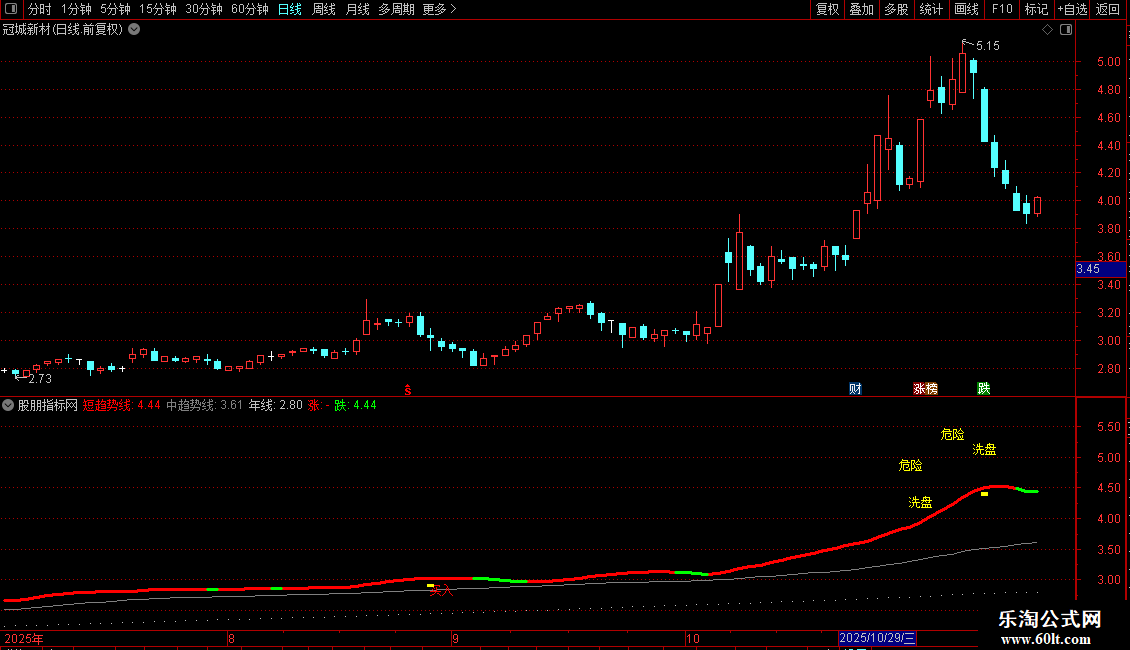Click the blue 3.45 price axis tag

(x=1100, y=269)
